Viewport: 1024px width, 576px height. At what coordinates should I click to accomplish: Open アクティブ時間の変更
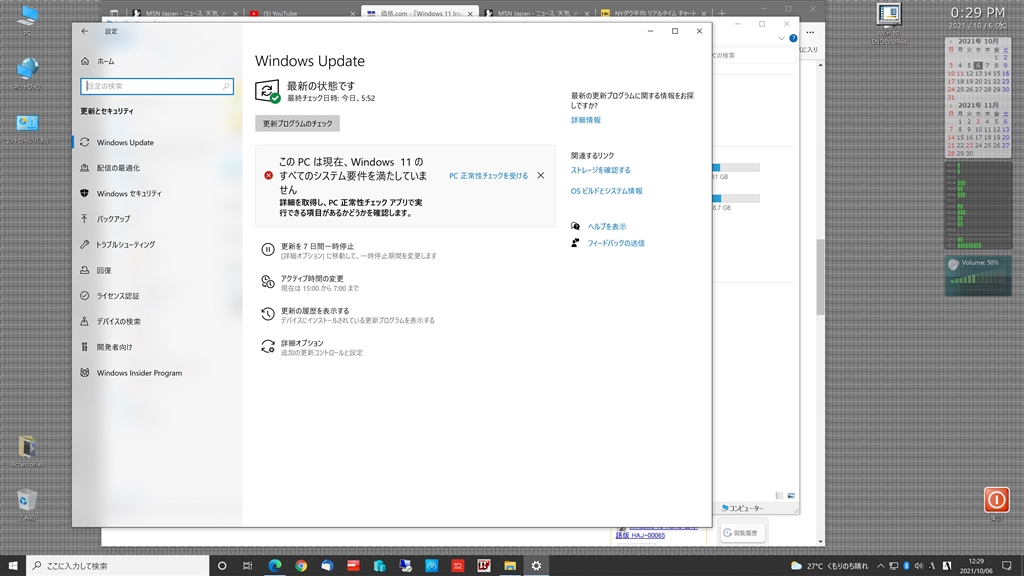pos(310,283)
